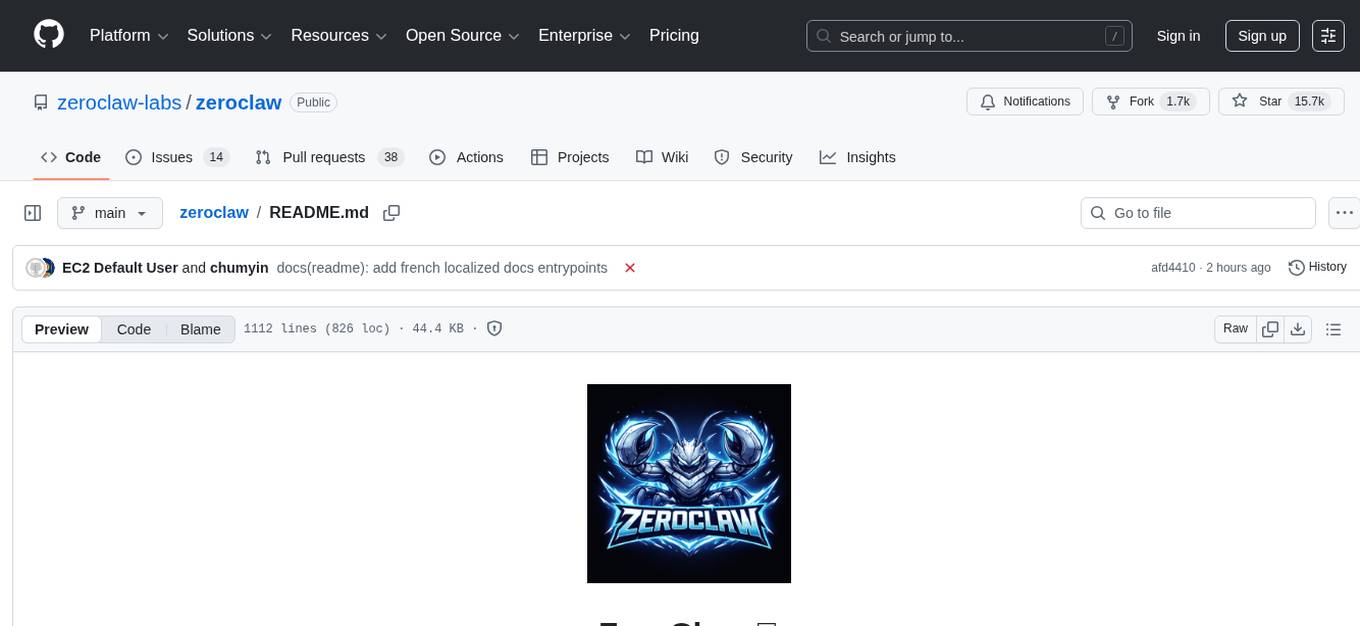
Task: Copy the README.md file path
Action: 391,212
